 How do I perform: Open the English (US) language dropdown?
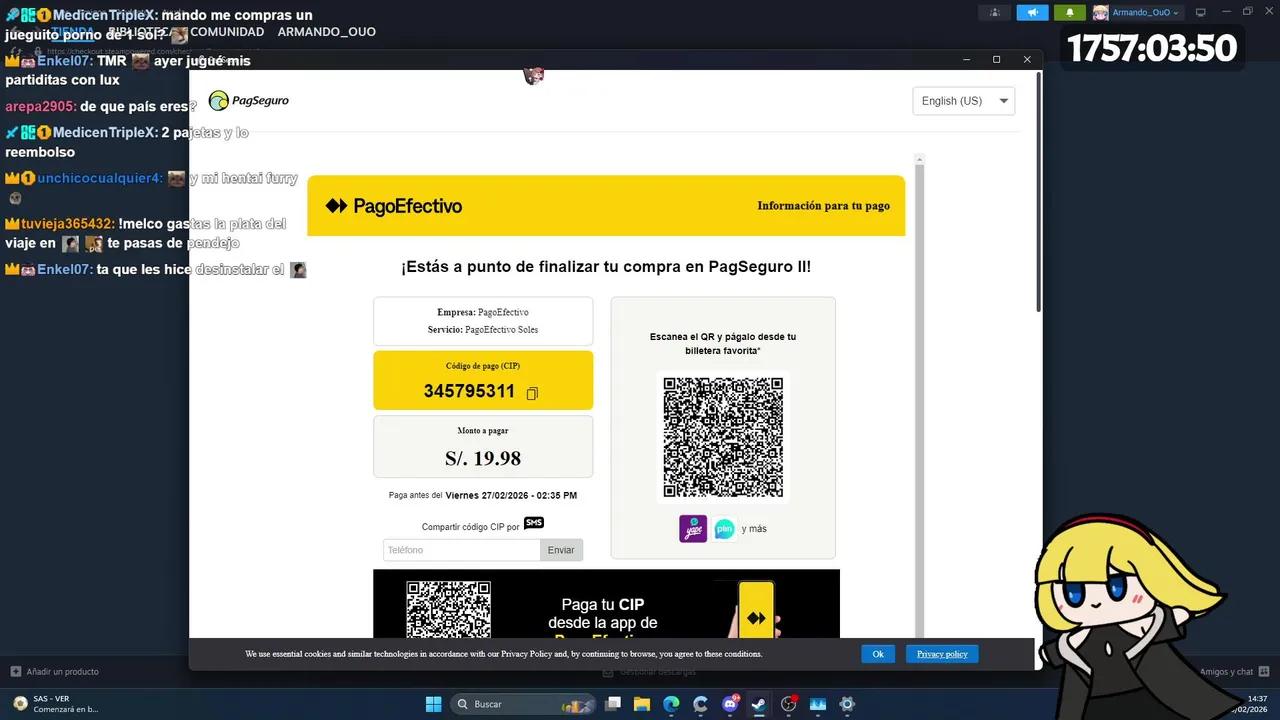[964, 101]
